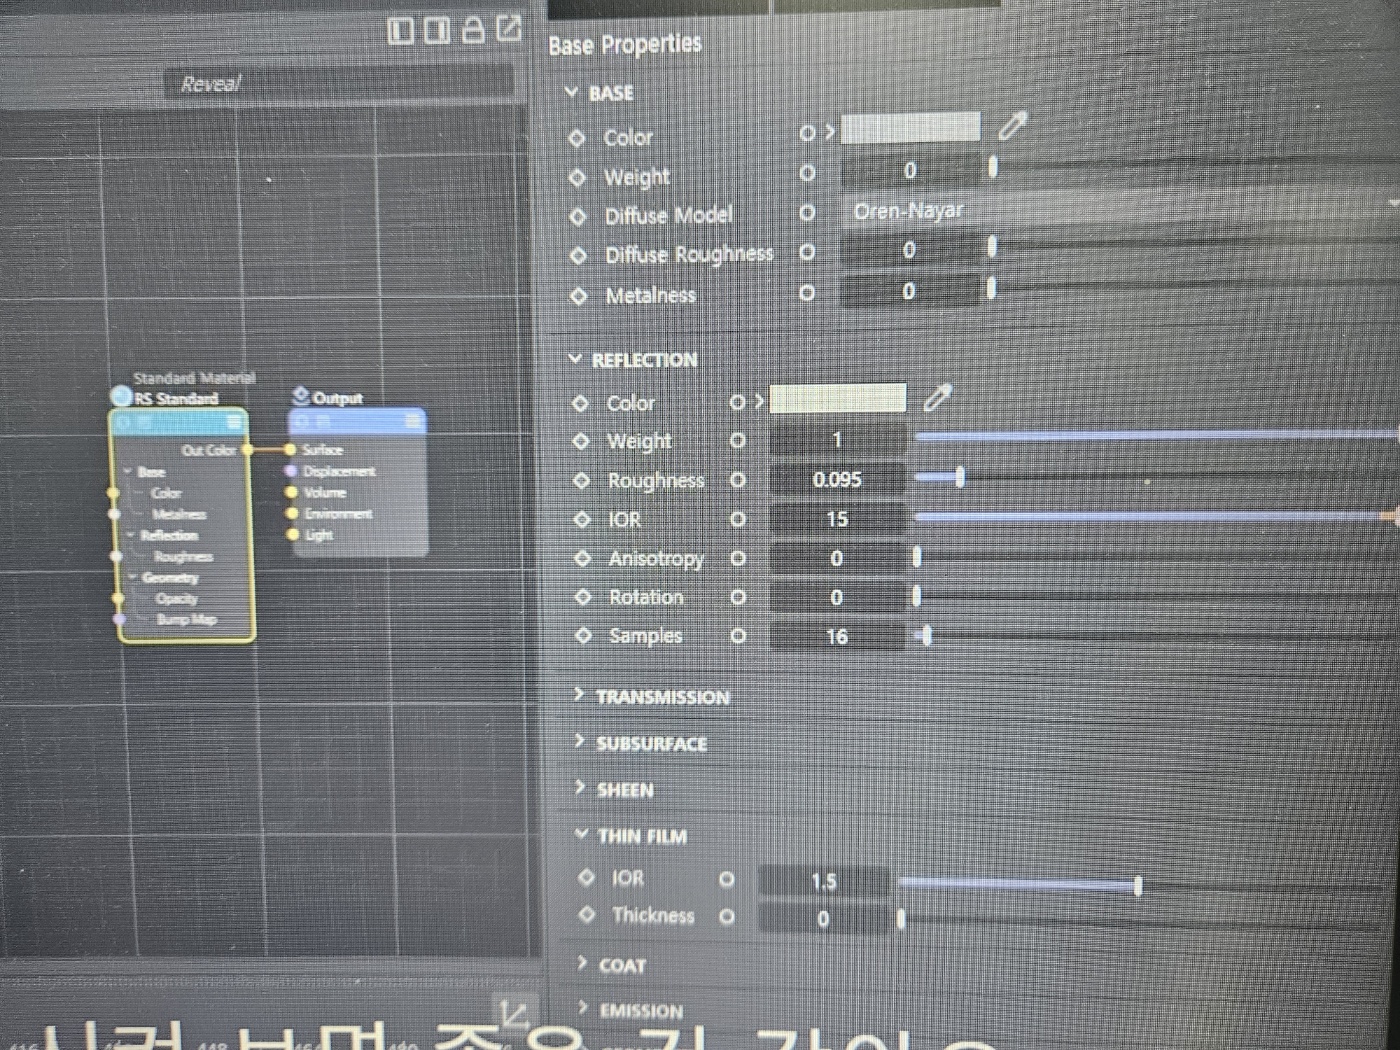Click the lock icon above node editor

click(473, 30)
